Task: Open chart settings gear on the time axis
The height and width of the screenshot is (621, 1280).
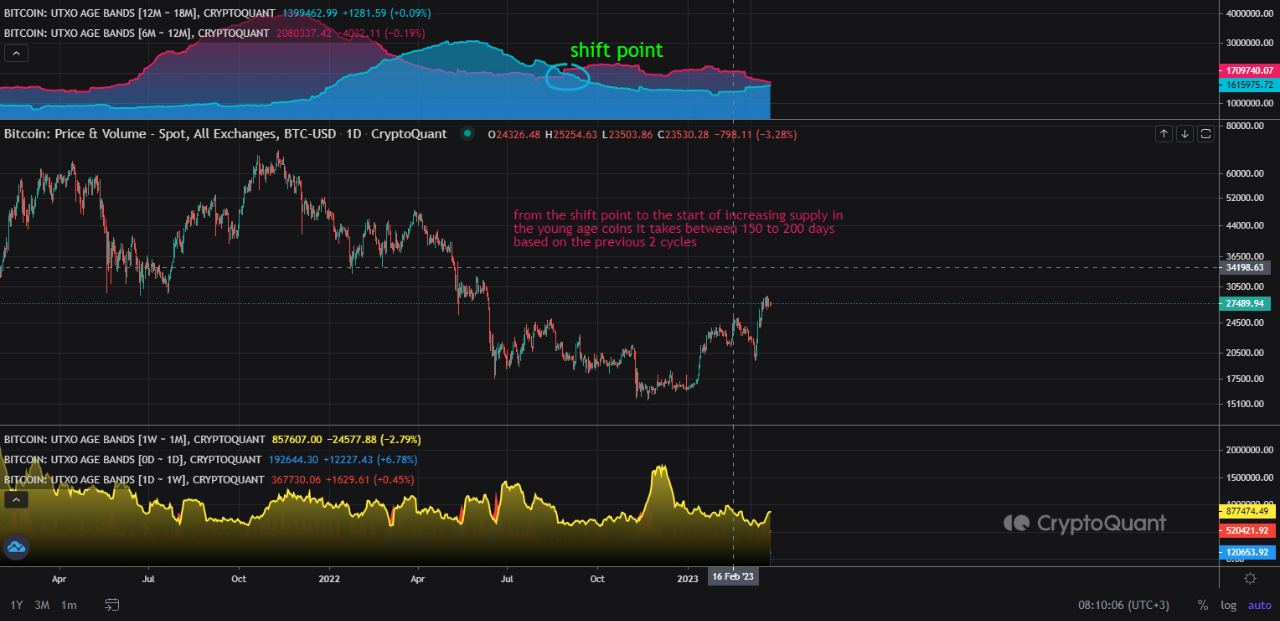Action: tap(1250, 578)
